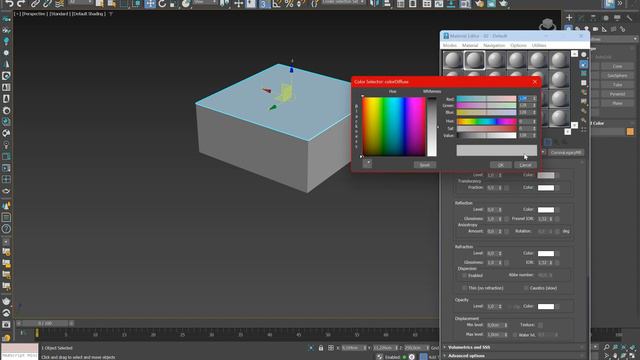This screenshot has width=640, height=360.
Task: Select the first material sample sphere
Action: click(x=453, y=60)
